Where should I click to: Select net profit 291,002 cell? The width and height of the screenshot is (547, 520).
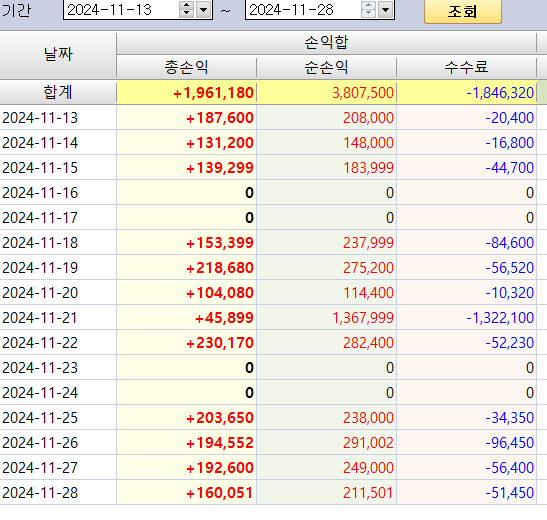point(327,443)
